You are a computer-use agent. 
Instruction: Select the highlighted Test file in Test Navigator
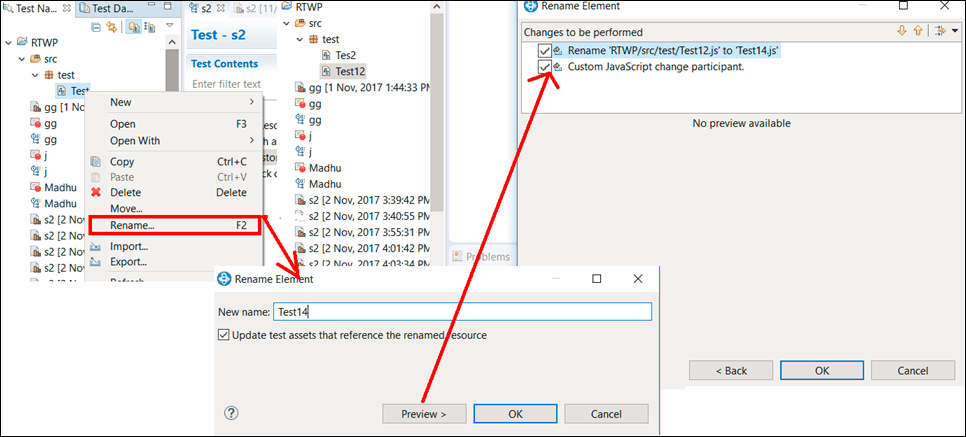(x=73, y=91)
